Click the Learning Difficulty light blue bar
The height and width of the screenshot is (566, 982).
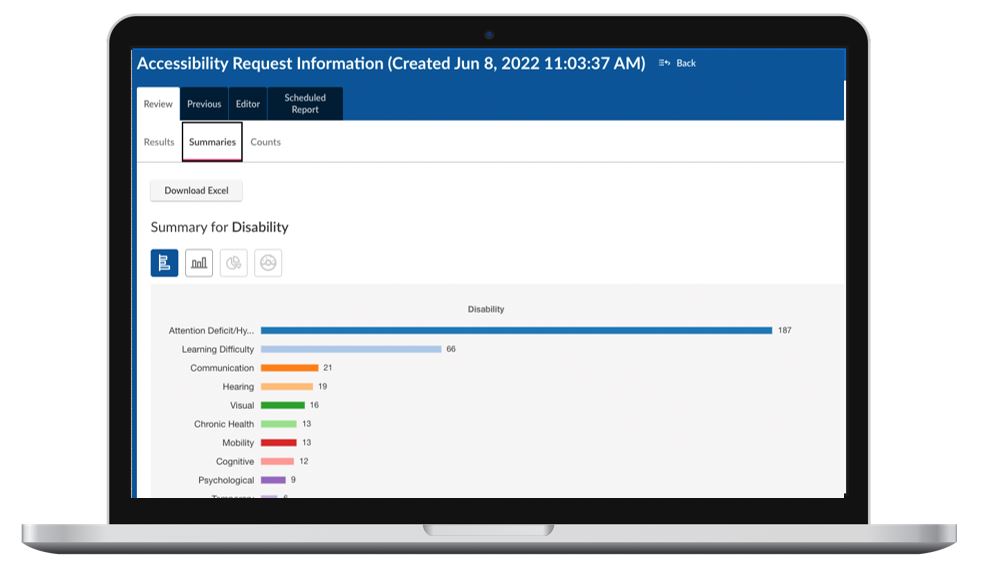(350, 349)
